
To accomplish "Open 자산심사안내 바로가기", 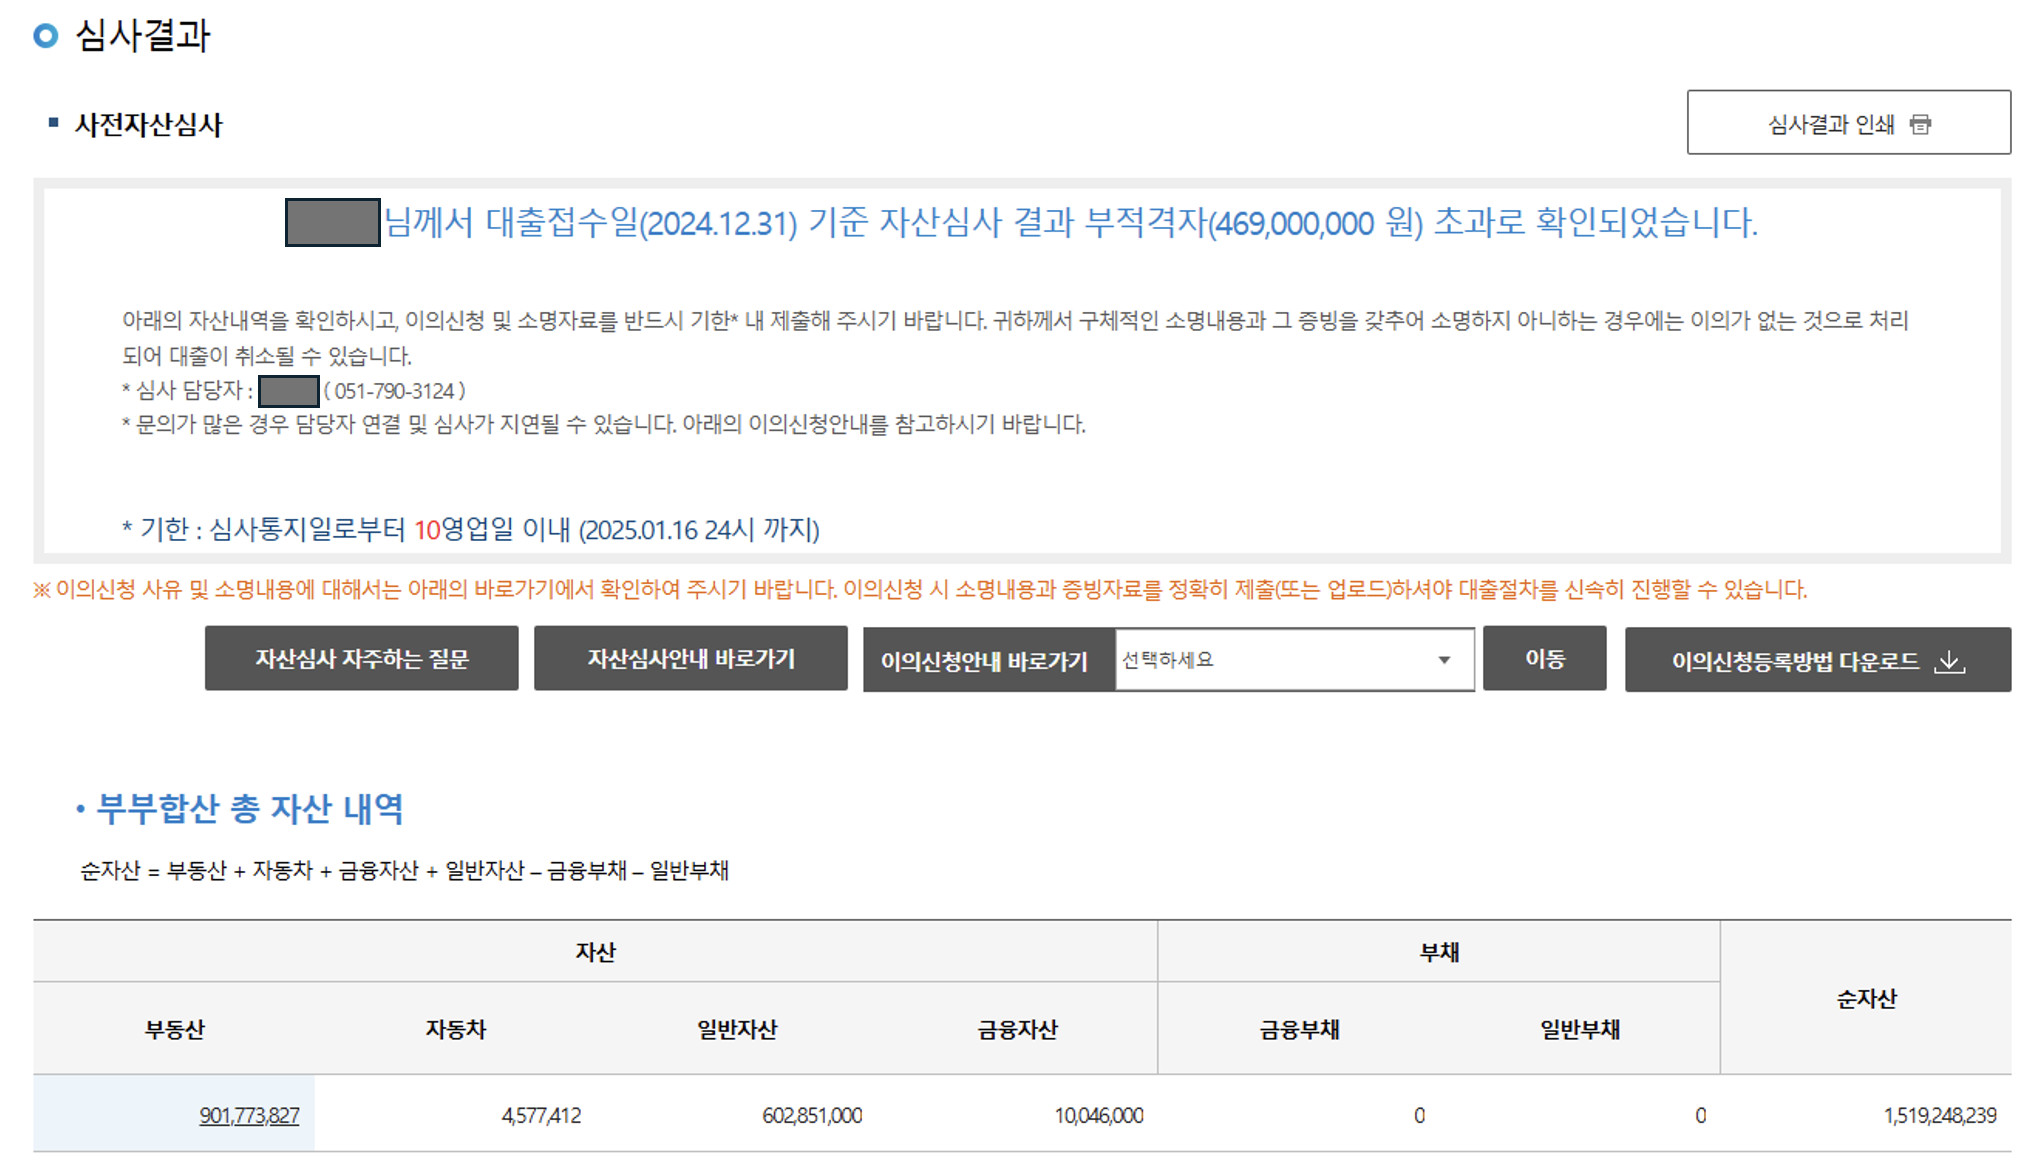I will tap(690, 658).
